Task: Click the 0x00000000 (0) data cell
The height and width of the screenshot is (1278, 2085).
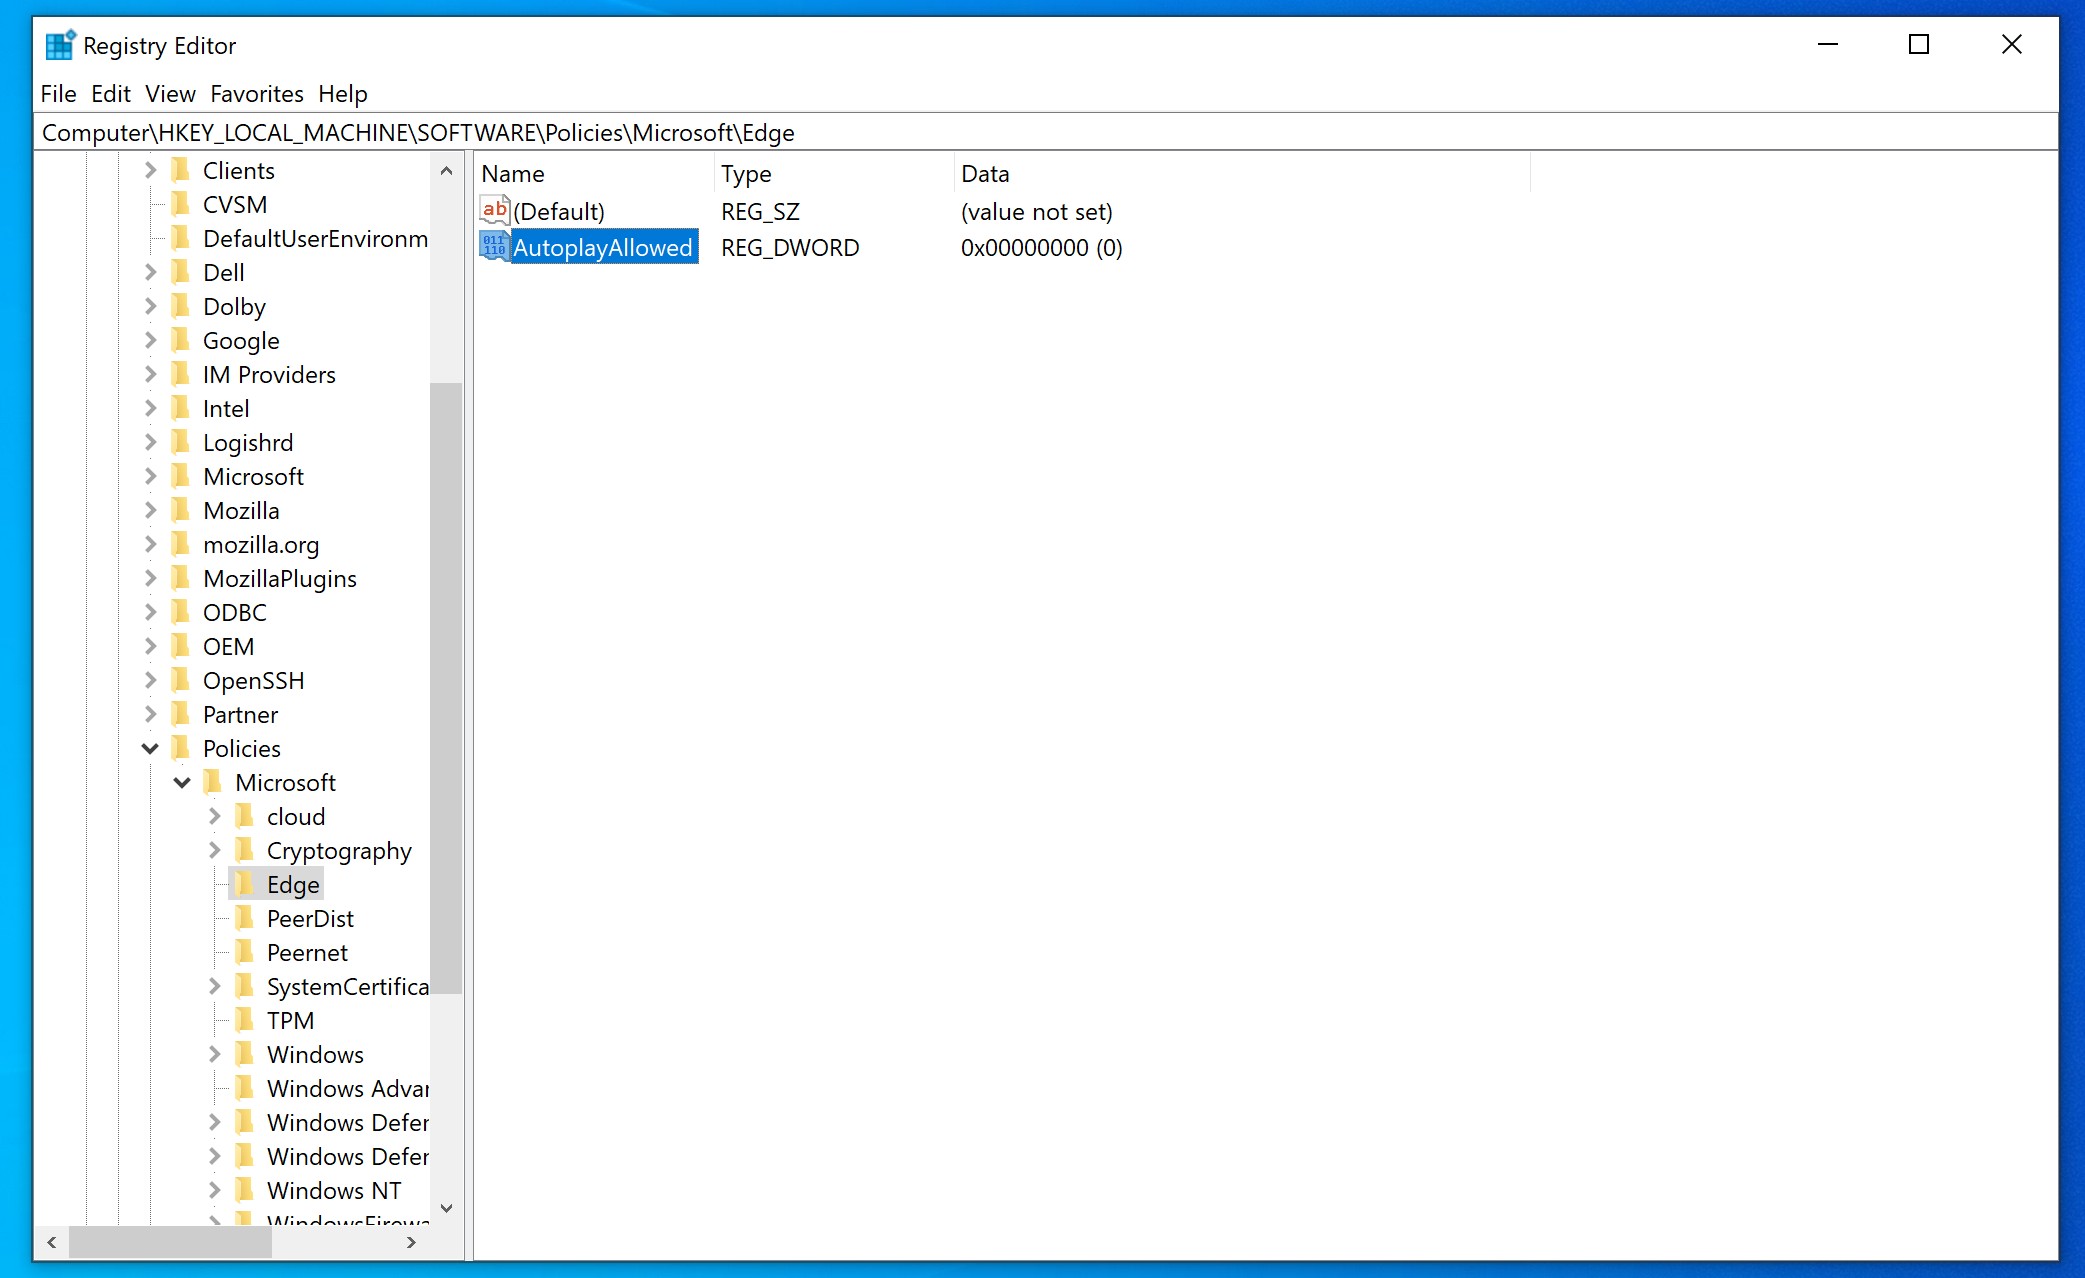Action: coord(1041,247)
